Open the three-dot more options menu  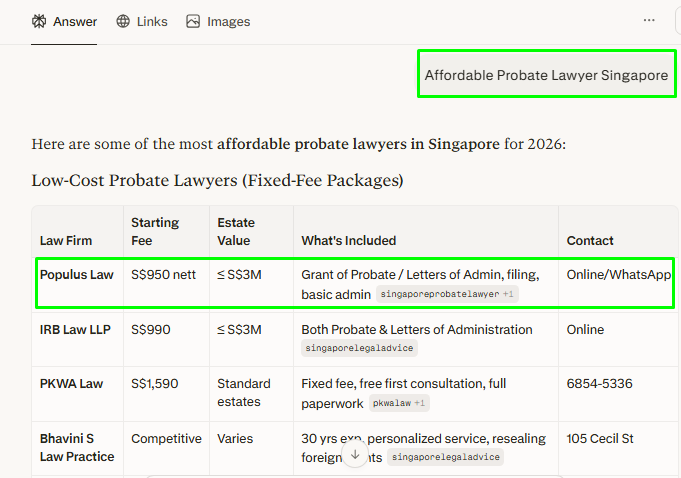click(x=649, y=20)
